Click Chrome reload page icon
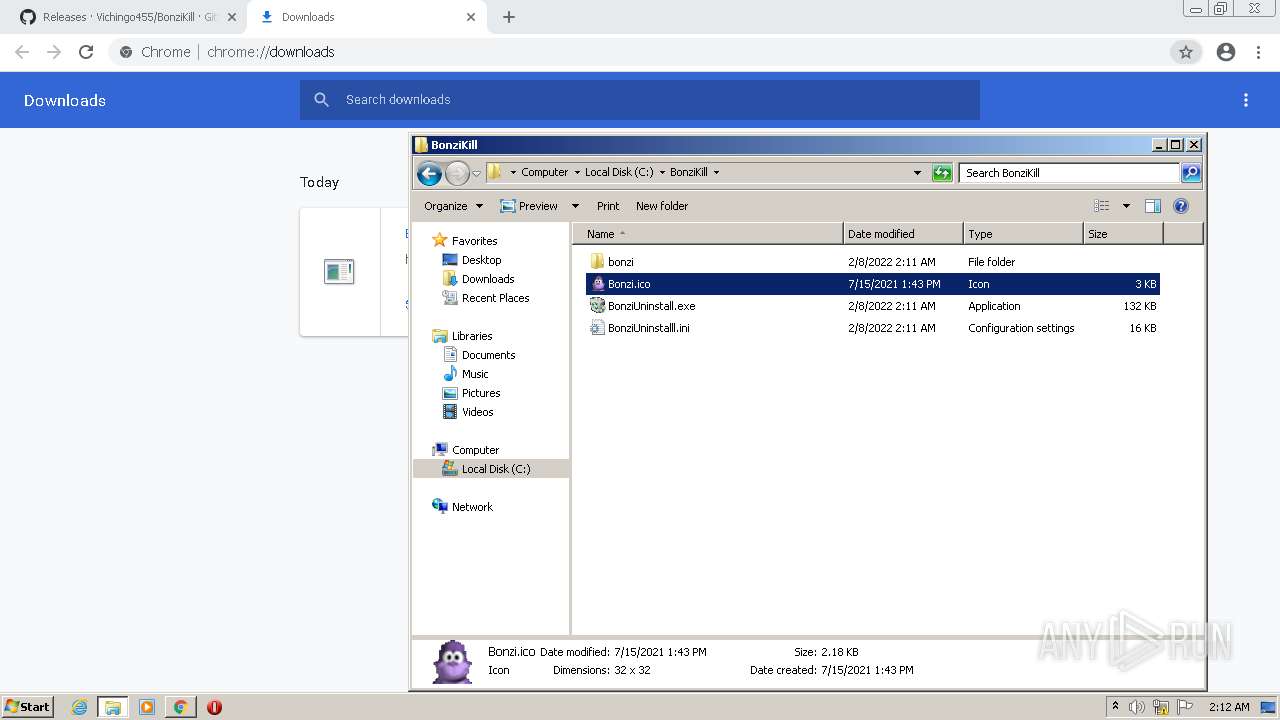The image size is (1280, 720). (86, 52)
